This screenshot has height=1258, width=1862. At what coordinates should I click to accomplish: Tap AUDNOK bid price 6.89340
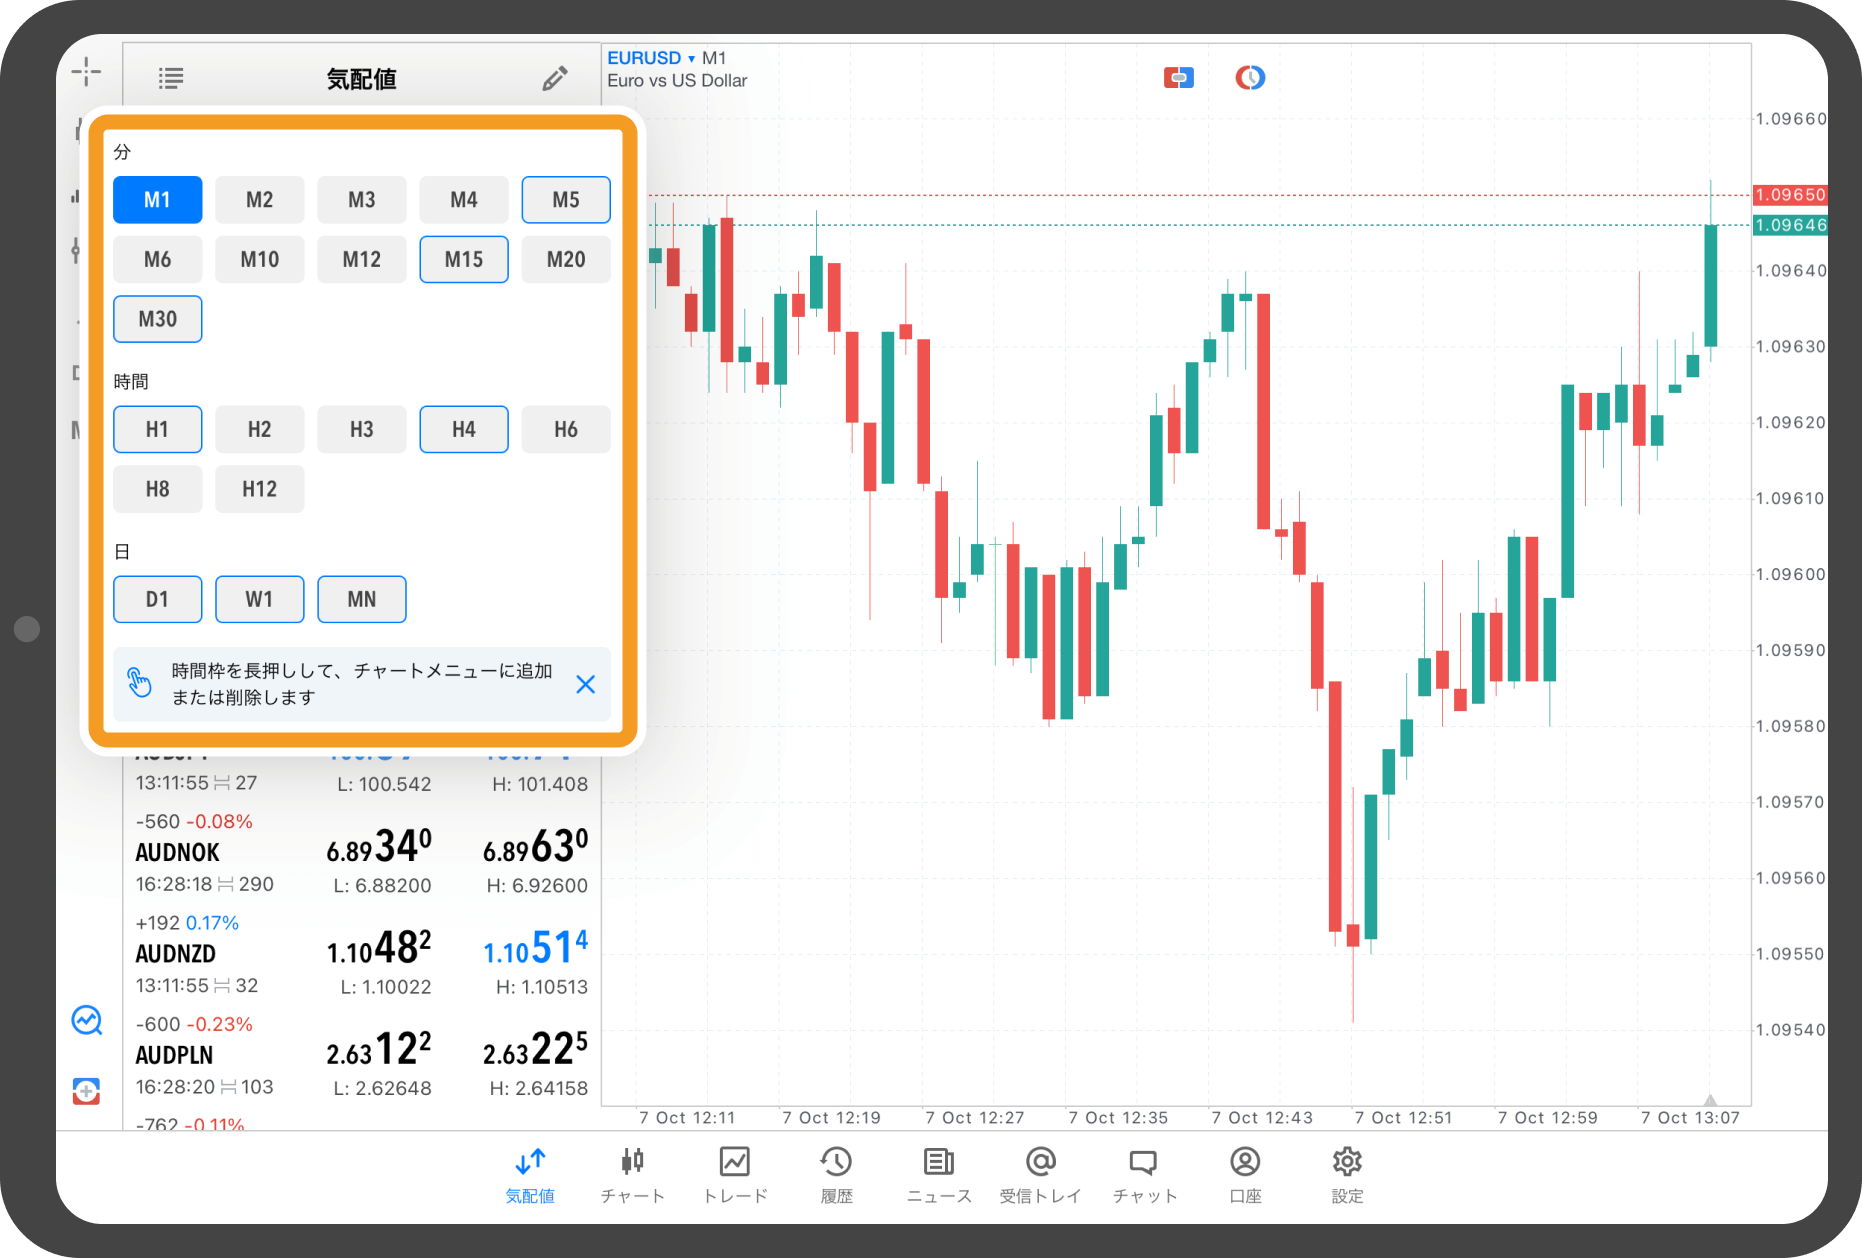pos(379,847)
